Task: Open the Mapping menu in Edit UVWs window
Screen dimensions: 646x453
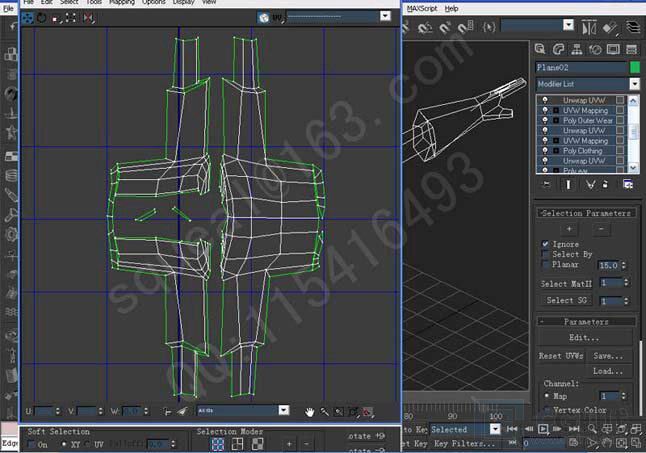Action: tap(122, 2)
